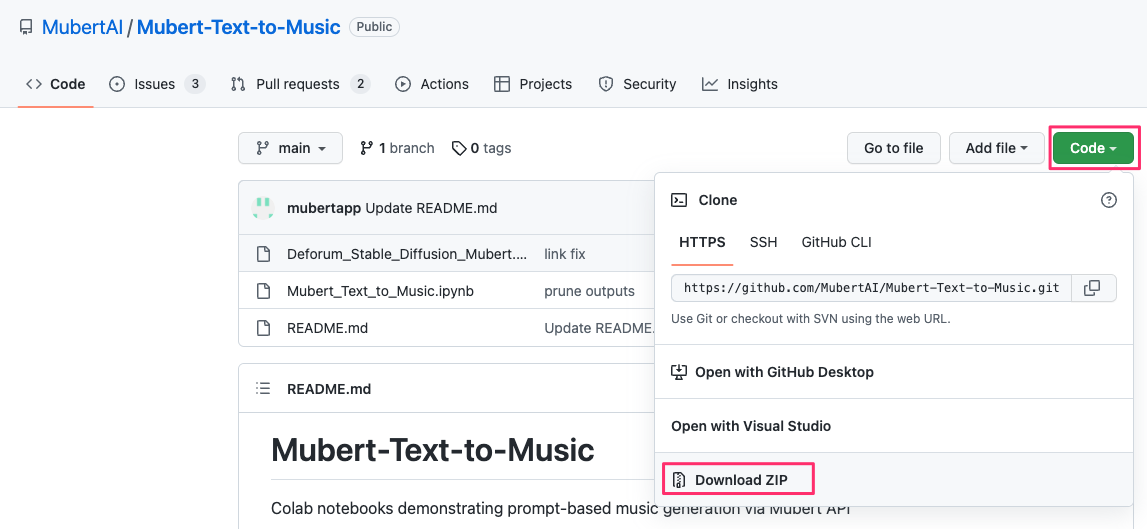Viewport: 1147px width, 529px height.
Task: Open the Pull requests tab
Action: point(300,84)
